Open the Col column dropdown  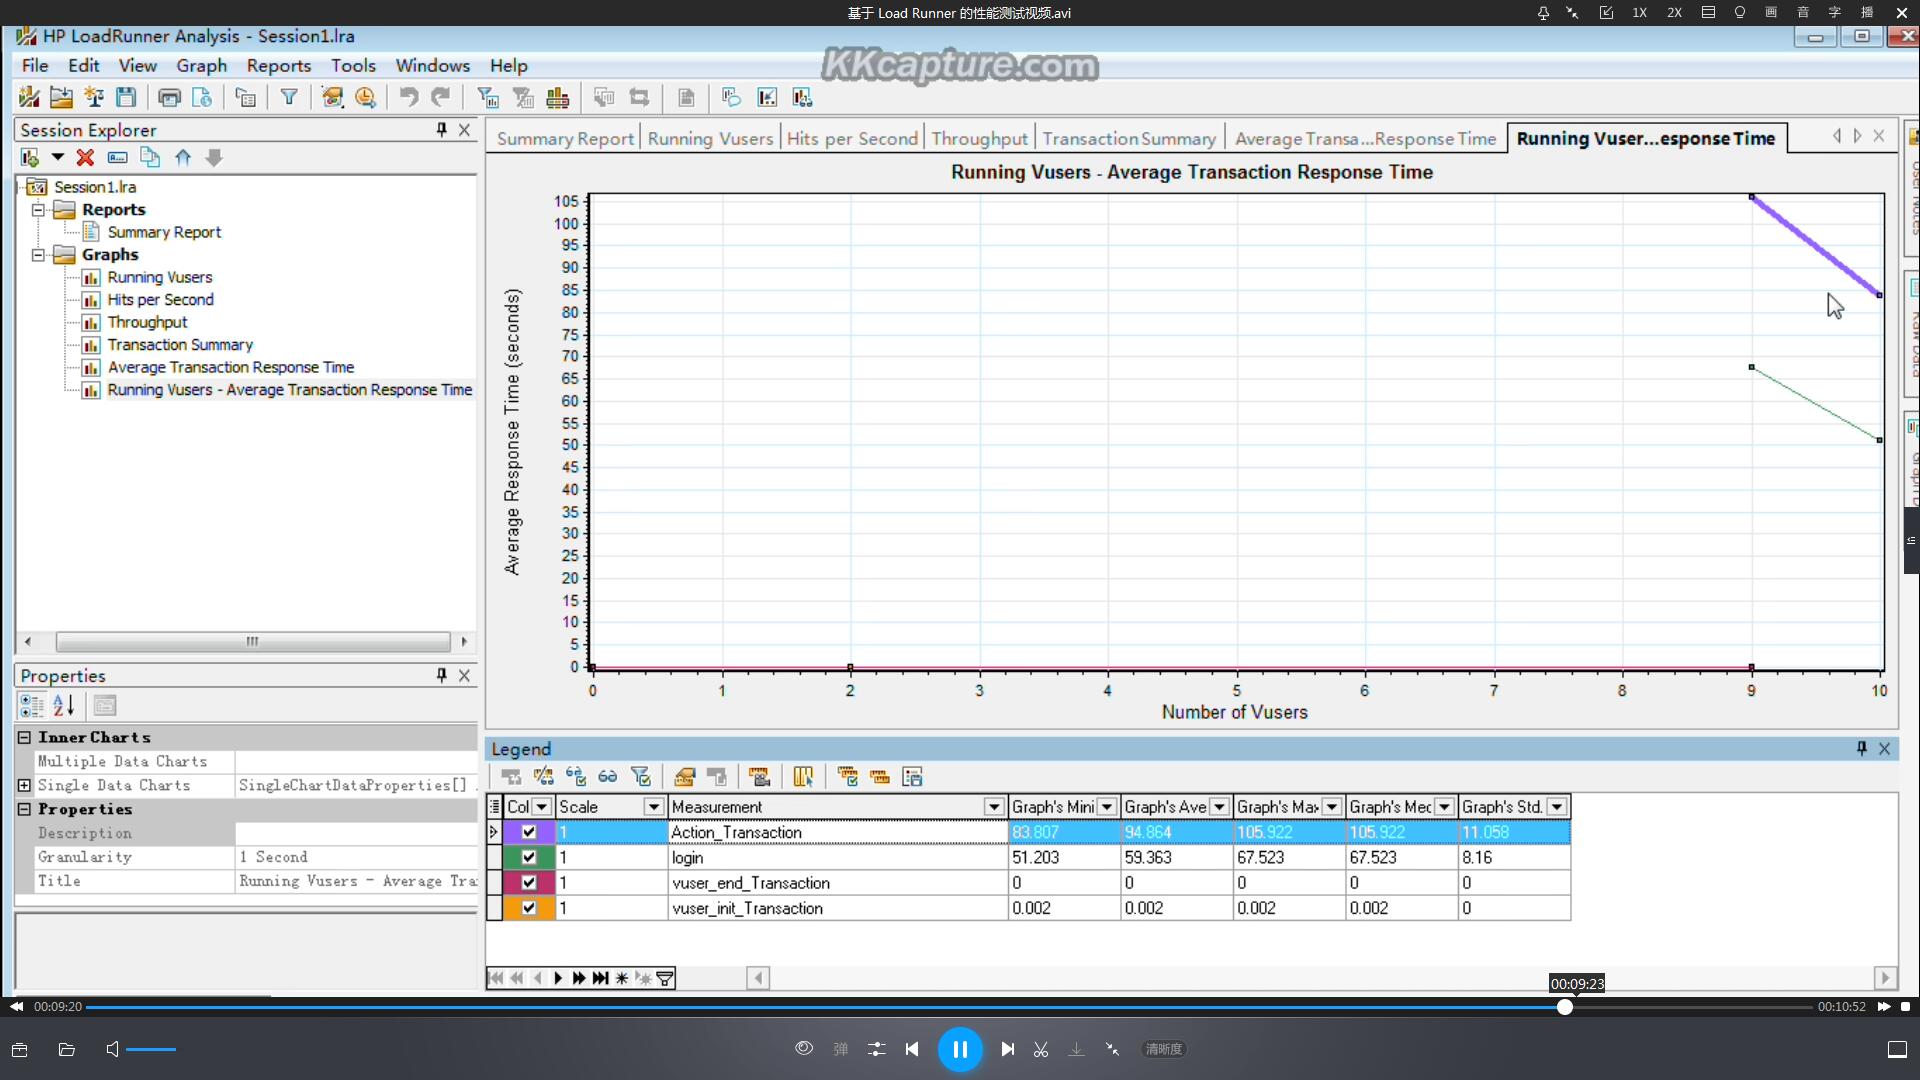[x=542, y=807]
